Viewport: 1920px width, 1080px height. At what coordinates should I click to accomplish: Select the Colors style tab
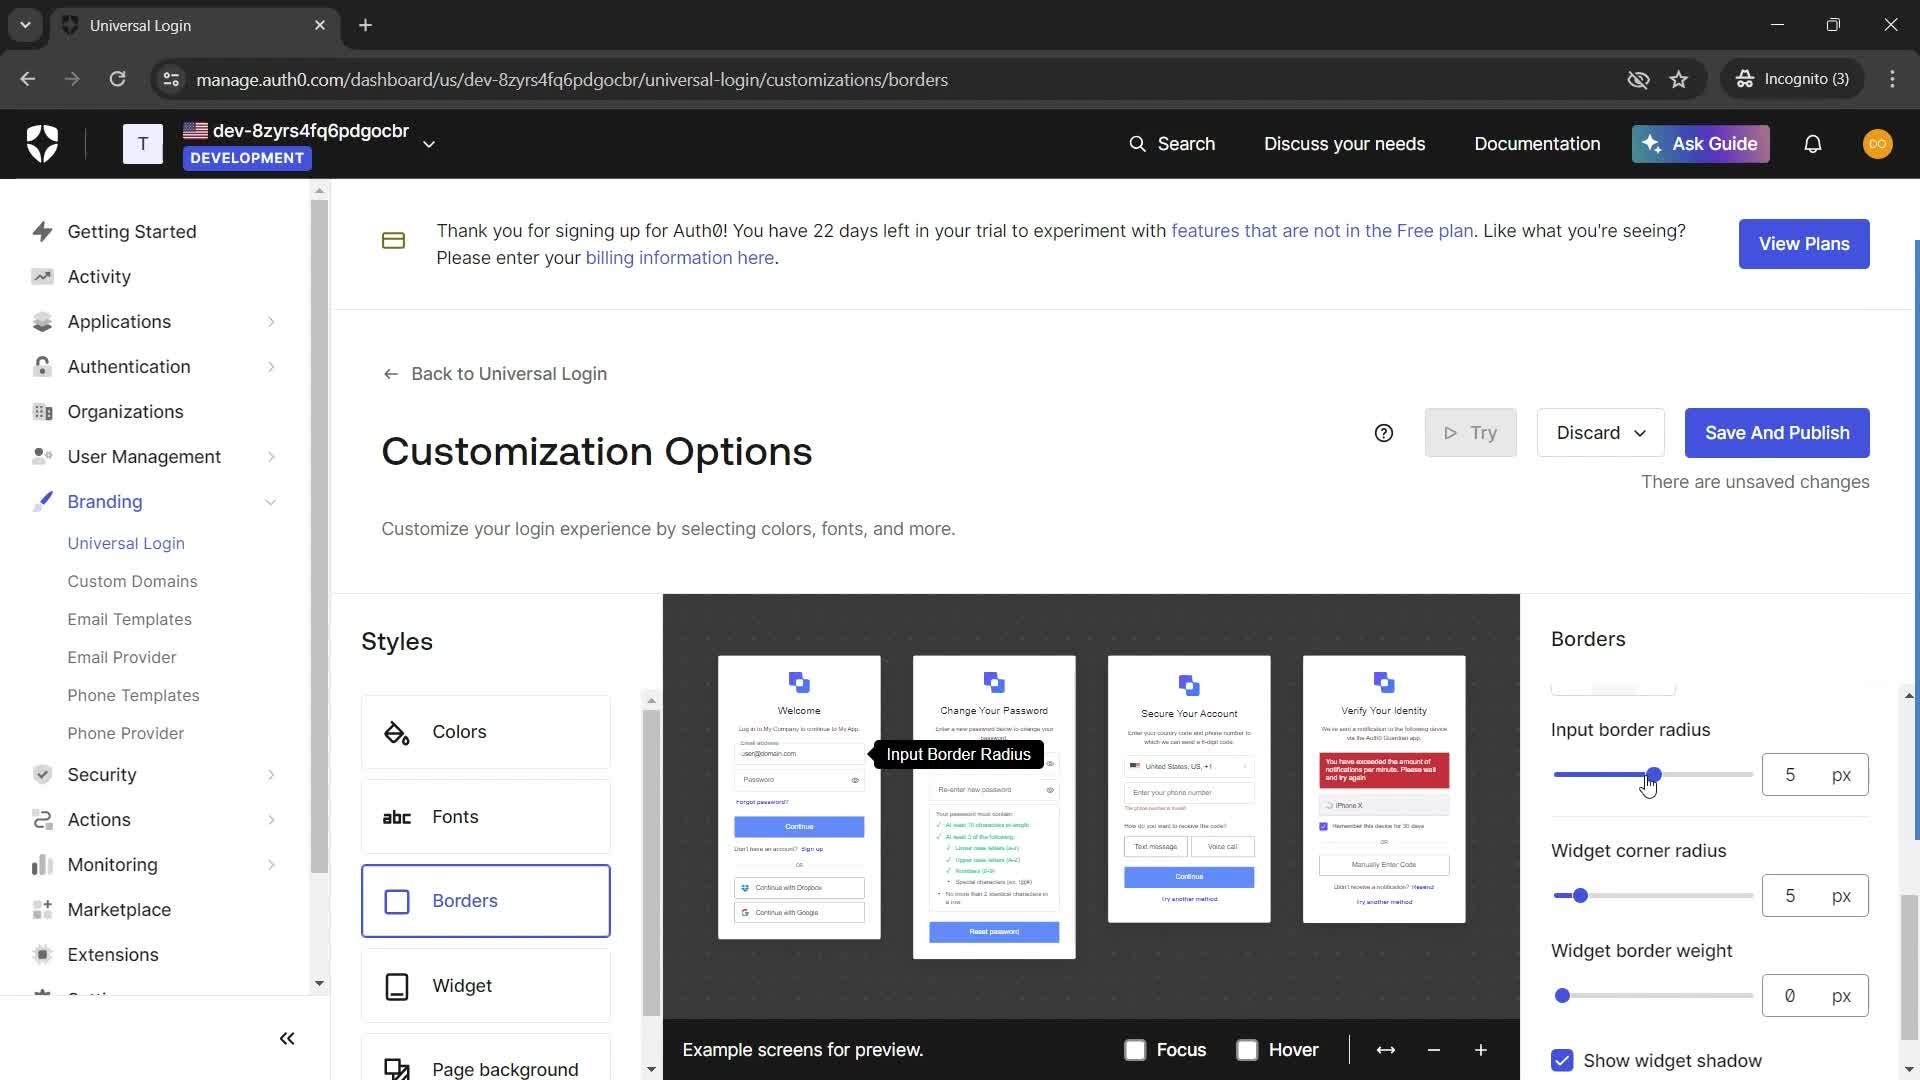pyautogui.click(x=486, y=732)
